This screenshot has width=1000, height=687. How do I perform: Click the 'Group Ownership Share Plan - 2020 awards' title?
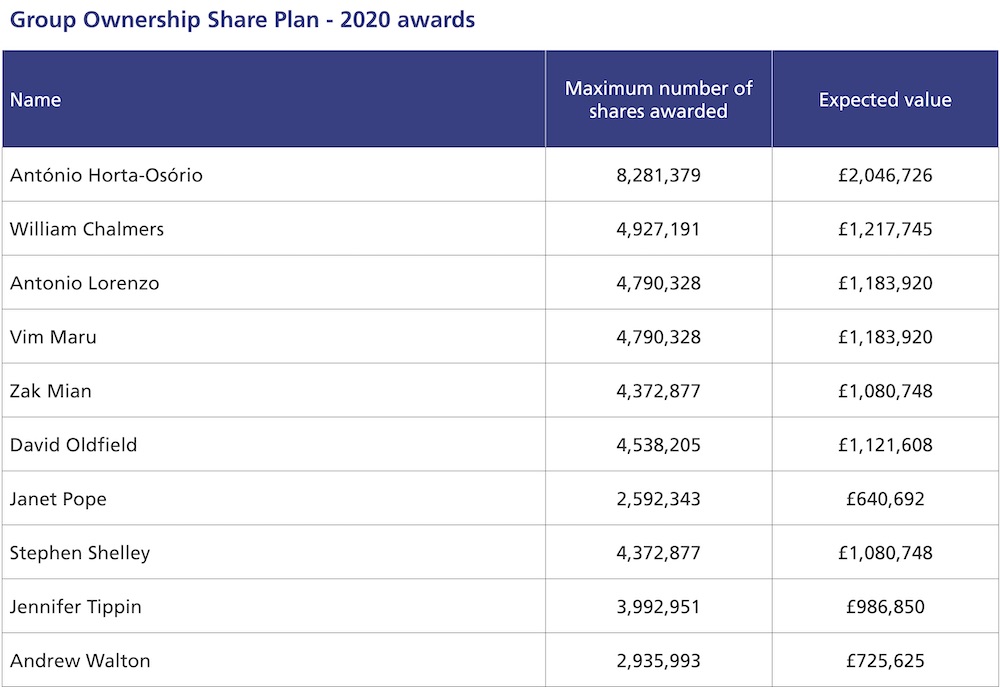tap(242, 19)
